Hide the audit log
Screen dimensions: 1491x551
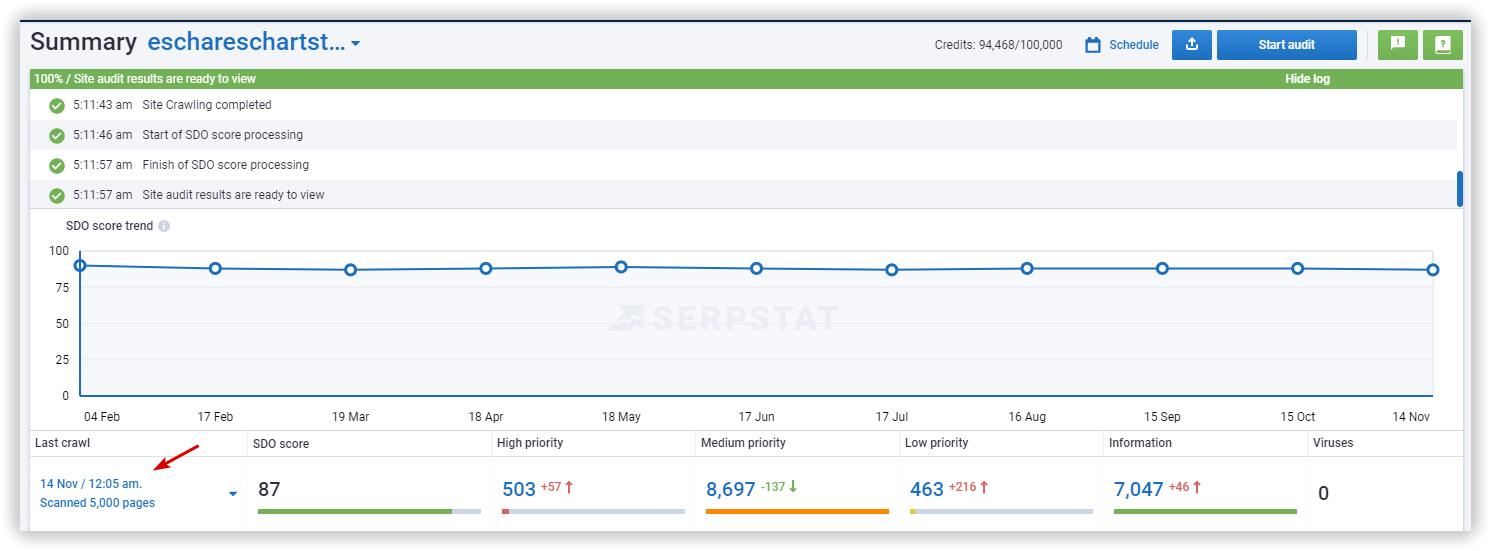[x=1307, y=79]
